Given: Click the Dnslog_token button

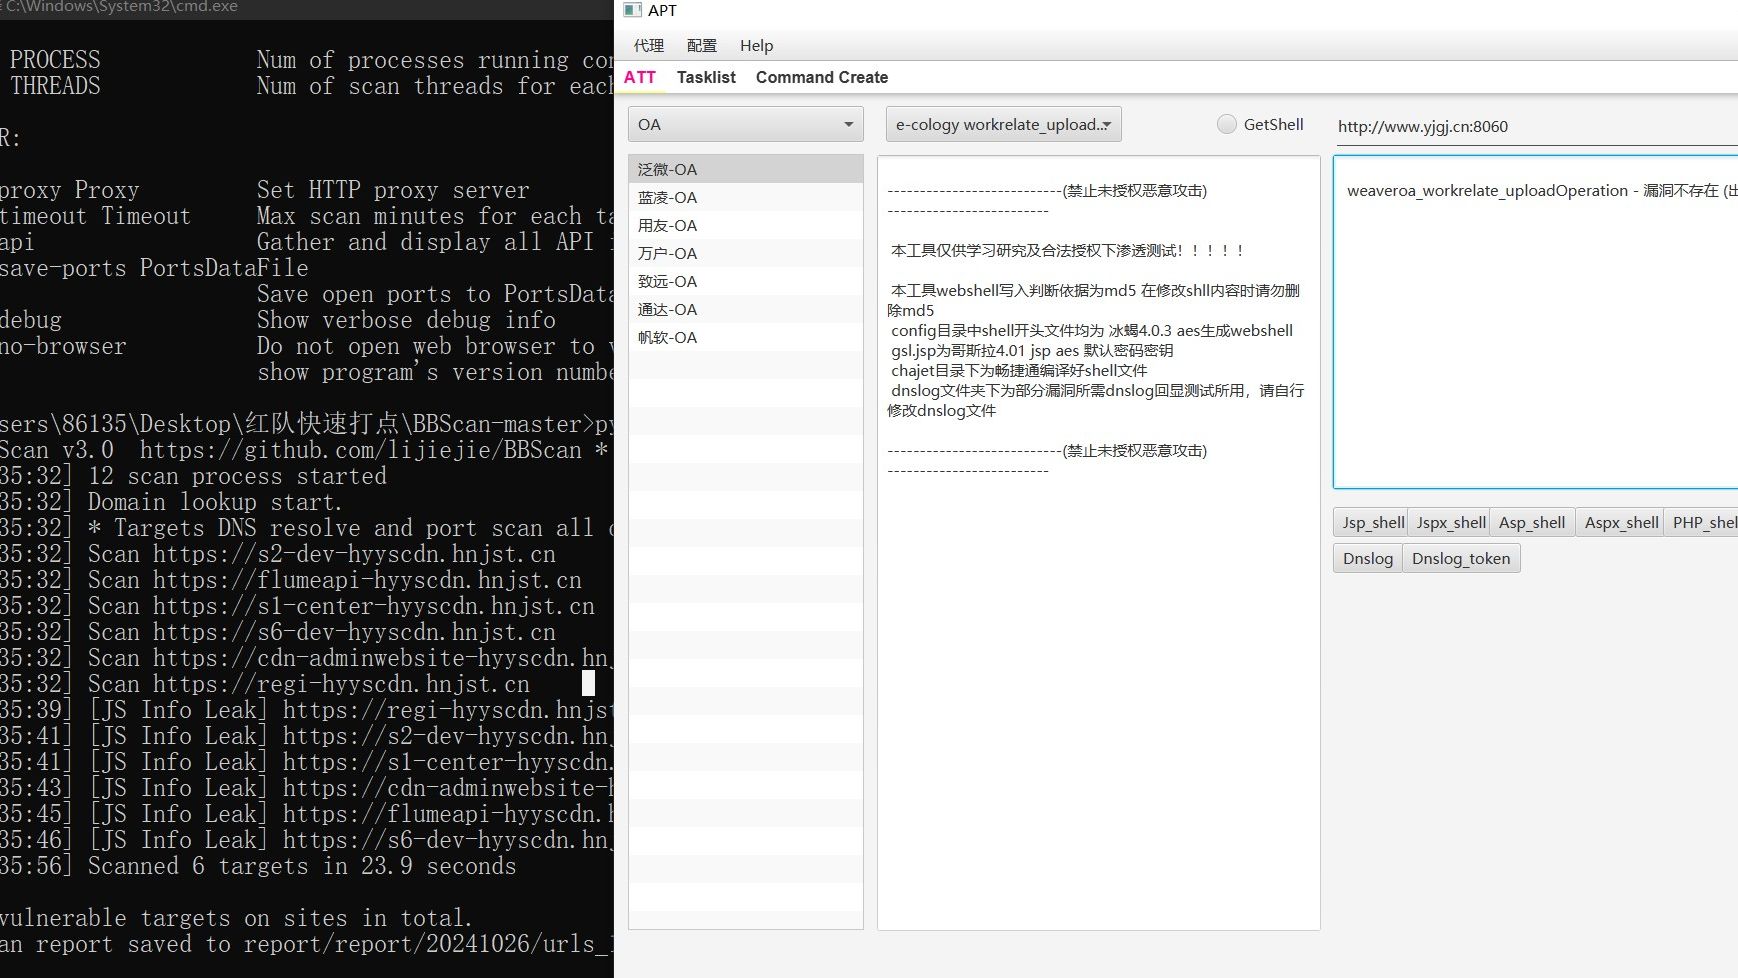Looking at the screenshot, I should point(1461,558).
